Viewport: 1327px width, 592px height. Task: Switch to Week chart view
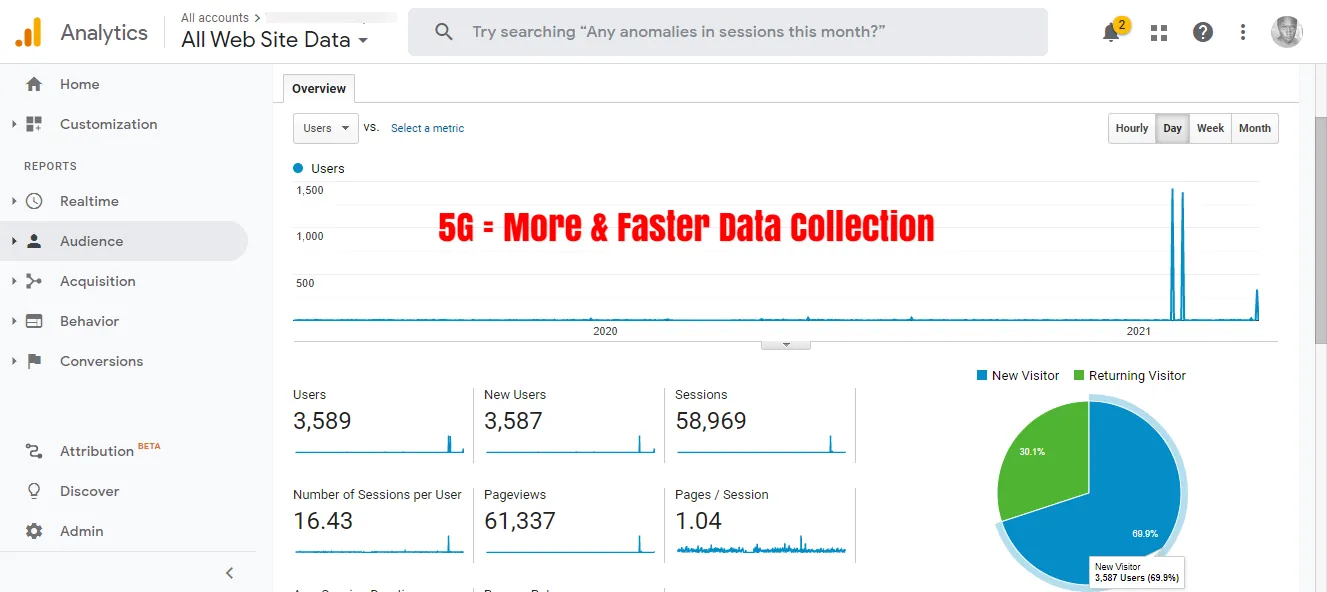[x=1210, y=128]
